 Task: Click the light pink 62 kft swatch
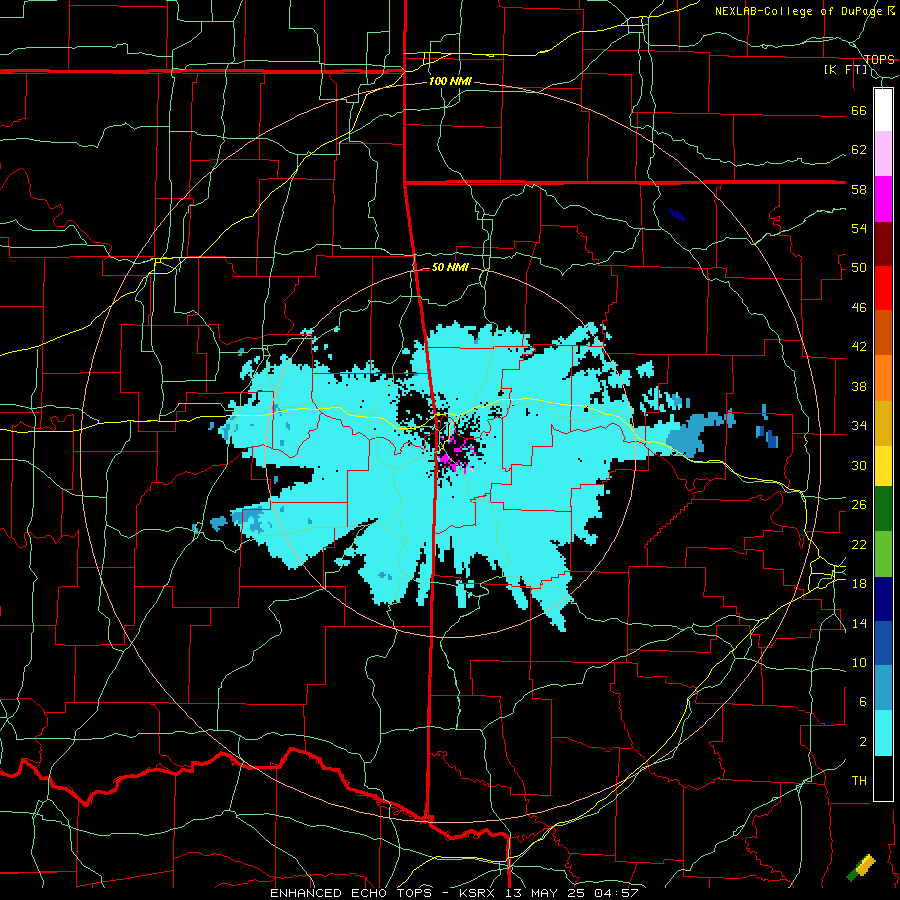pos(883,153)
